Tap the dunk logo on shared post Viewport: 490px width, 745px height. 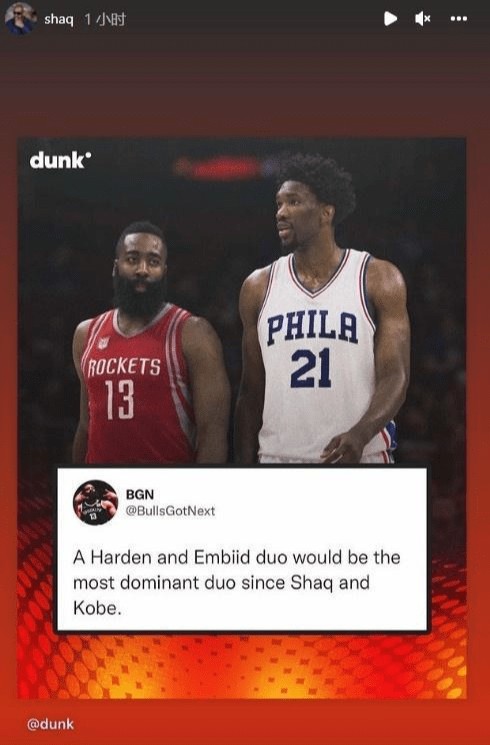(60, 161)
